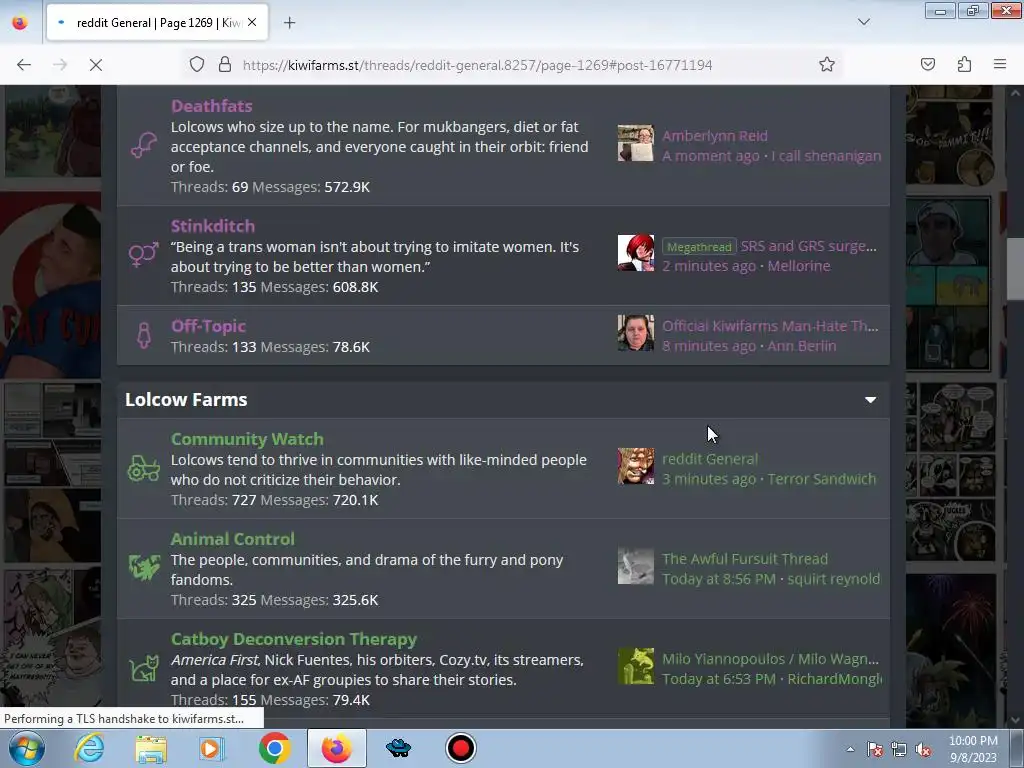Launch Internet Explorer from the taskbar

coord(89,748)
